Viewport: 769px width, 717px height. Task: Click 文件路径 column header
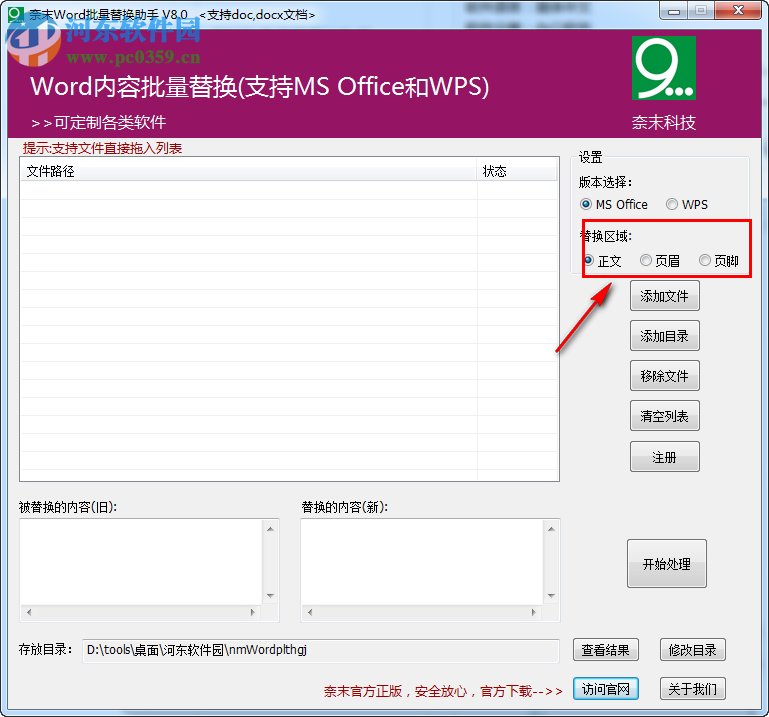[x=249, y=171]
